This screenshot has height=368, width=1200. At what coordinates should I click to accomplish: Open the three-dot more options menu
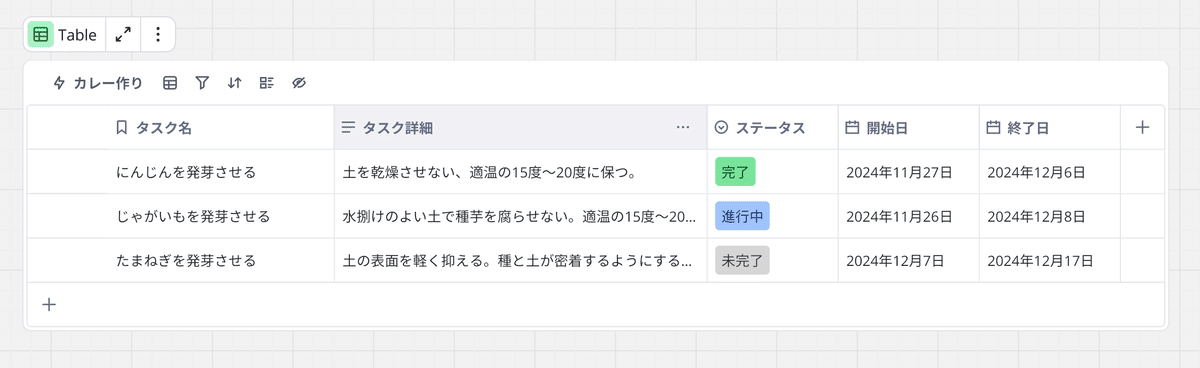pos(158,34)
